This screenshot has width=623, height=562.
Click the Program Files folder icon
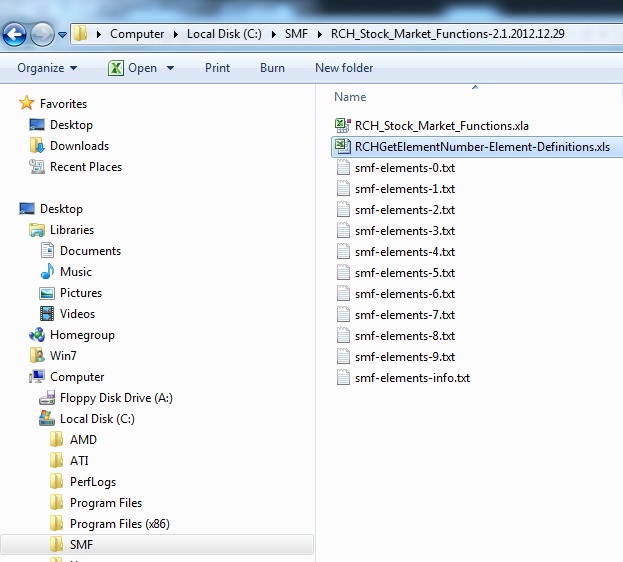point(56,502)
